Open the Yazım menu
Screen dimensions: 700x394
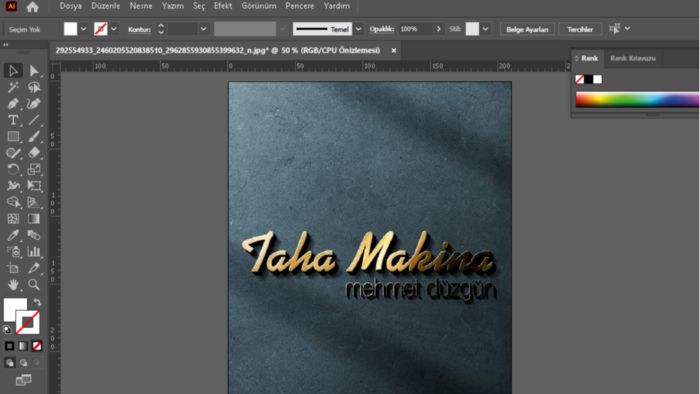(173, 6)
